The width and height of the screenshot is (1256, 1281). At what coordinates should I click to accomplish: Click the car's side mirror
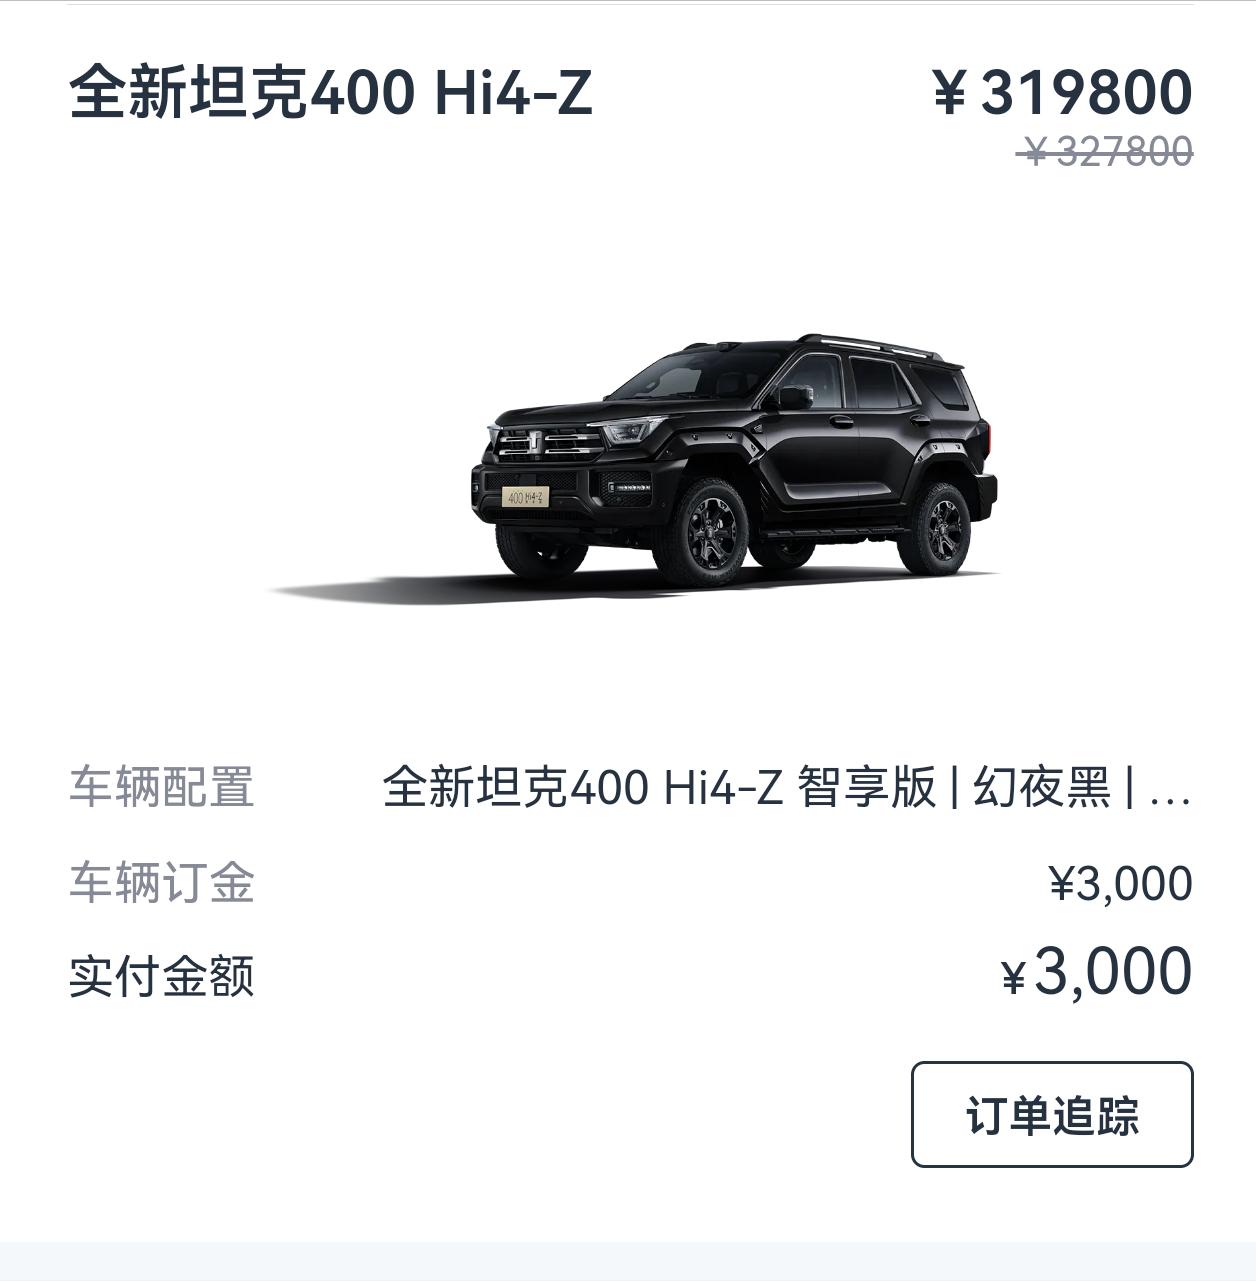click(x=796, y=397)
